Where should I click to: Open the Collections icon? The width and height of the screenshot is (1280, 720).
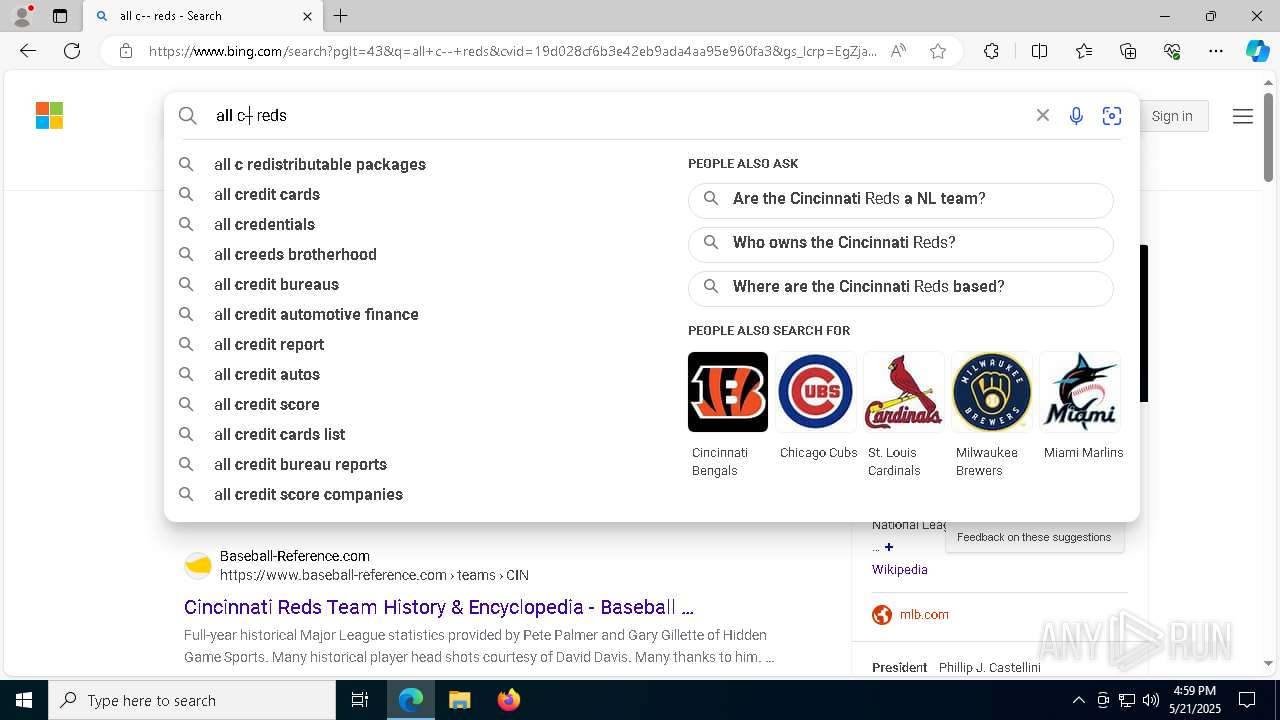[x=1128, y=51]
